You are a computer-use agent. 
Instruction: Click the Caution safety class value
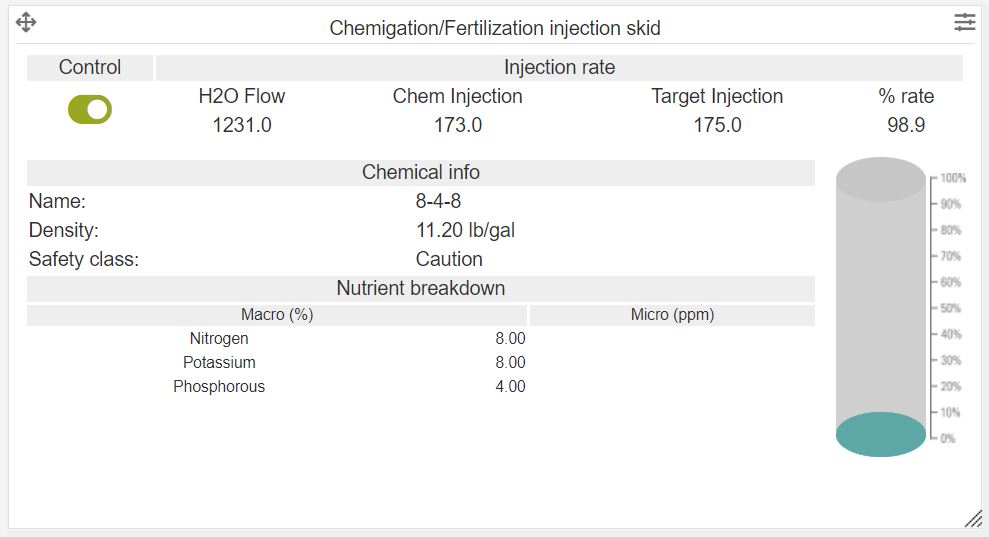[449, 259]
